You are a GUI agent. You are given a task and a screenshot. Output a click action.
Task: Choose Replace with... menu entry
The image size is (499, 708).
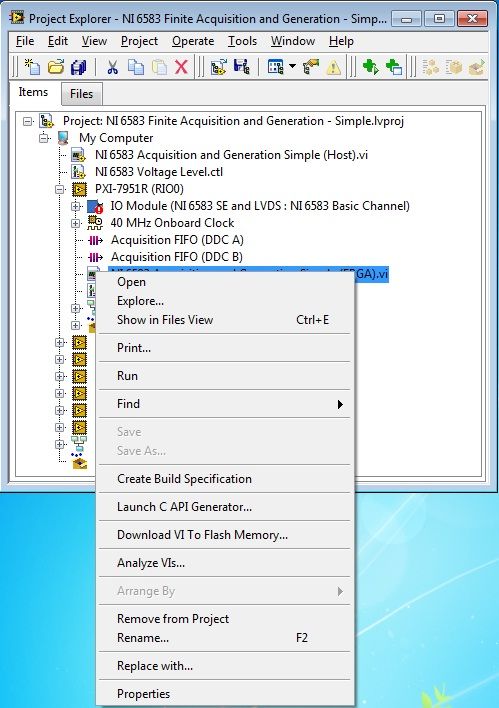(224, 666)
